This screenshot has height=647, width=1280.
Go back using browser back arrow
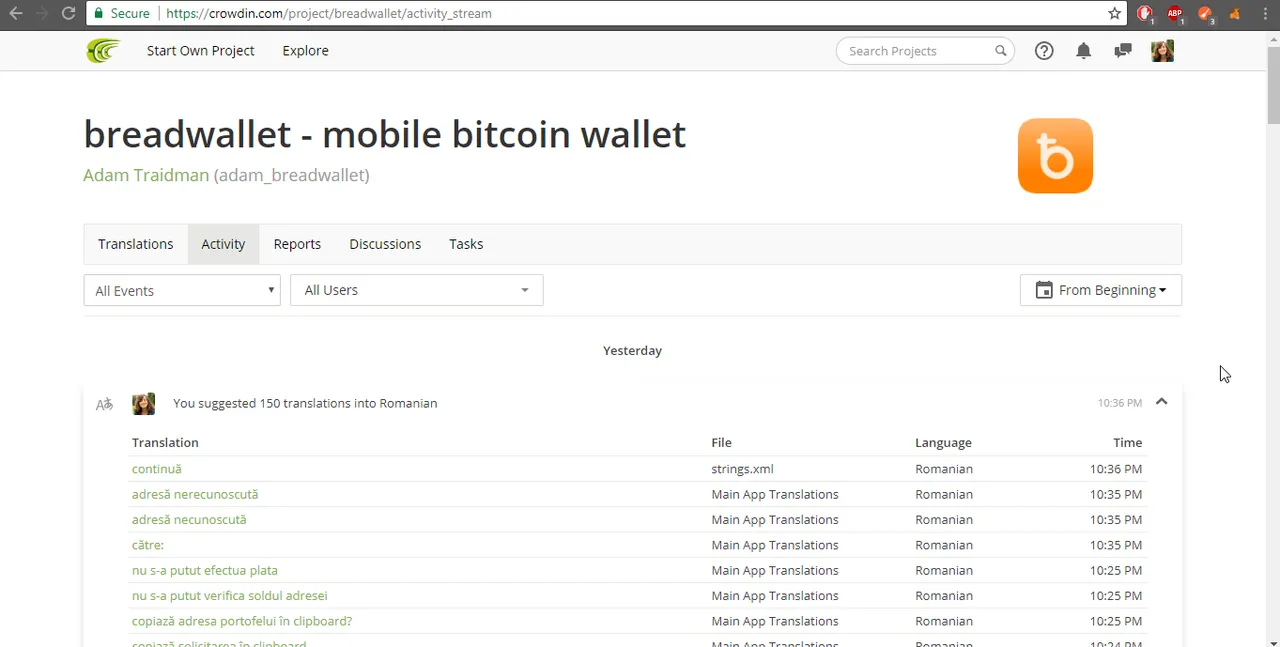pyautogui.click(x=16, y=13)
